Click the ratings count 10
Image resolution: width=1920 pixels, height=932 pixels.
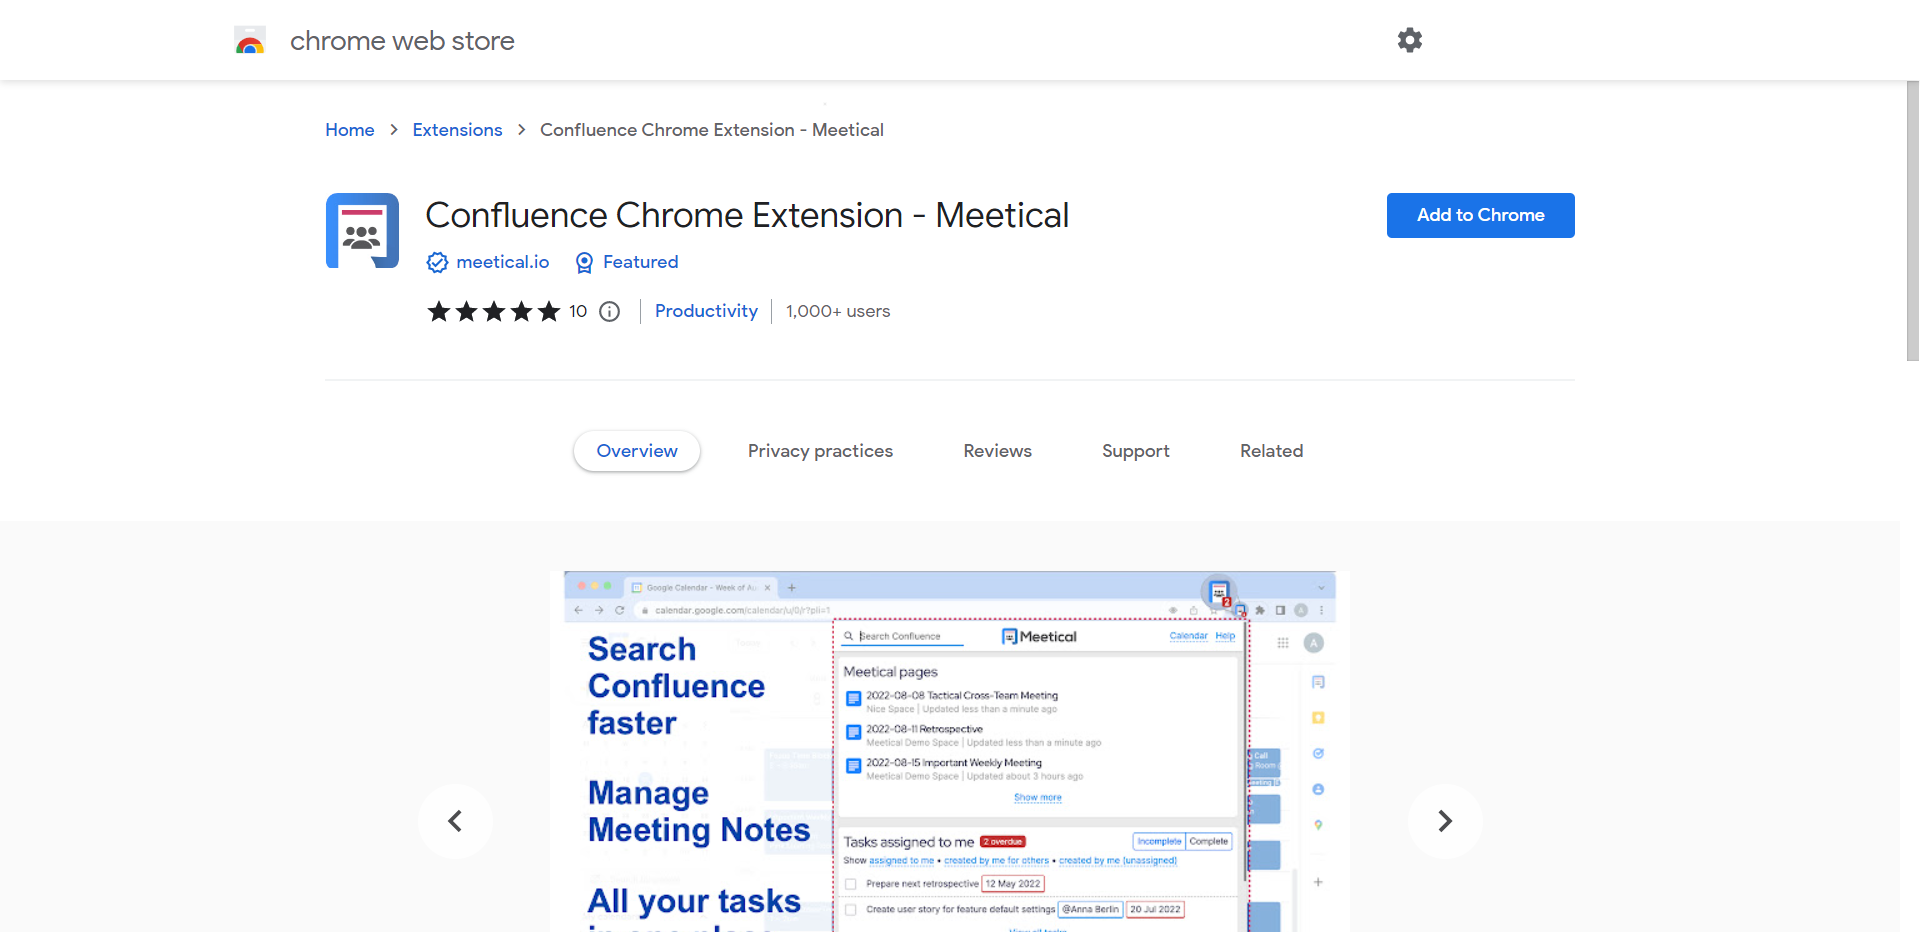click(x=578, y=311)
